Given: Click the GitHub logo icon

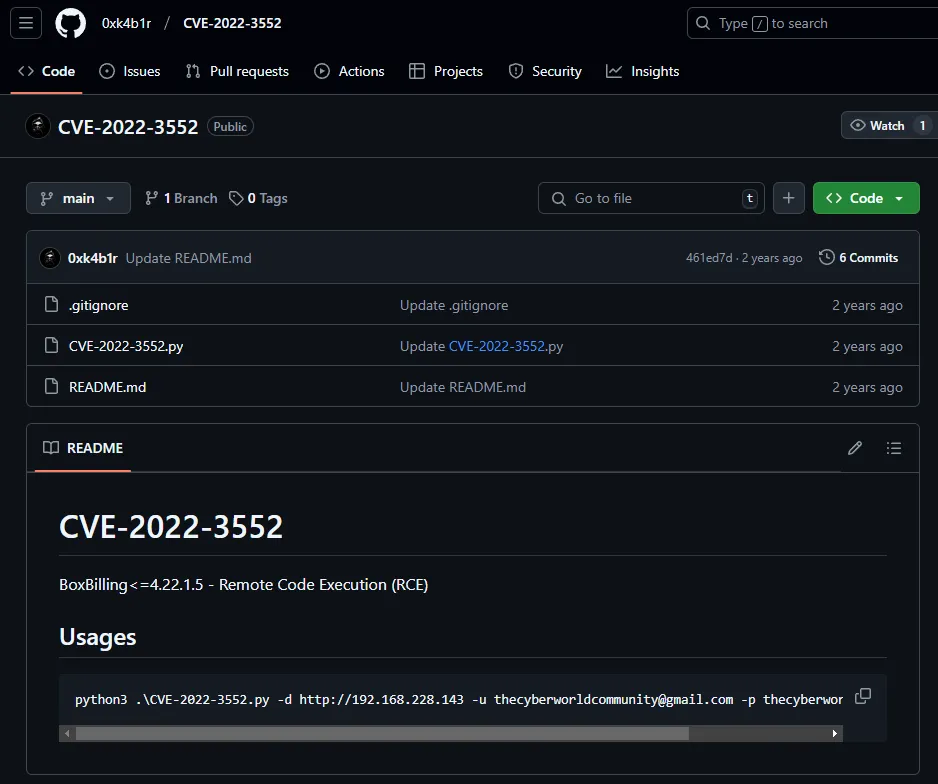Looking at the screenshot, I should click(70, 23).
